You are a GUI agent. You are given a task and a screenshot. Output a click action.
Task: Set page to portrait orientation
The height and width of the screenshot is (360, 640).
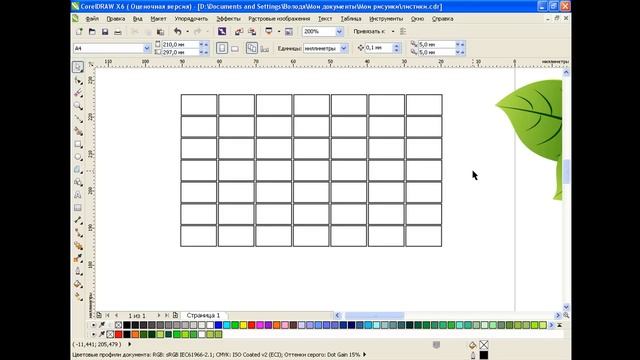[222, 48]
